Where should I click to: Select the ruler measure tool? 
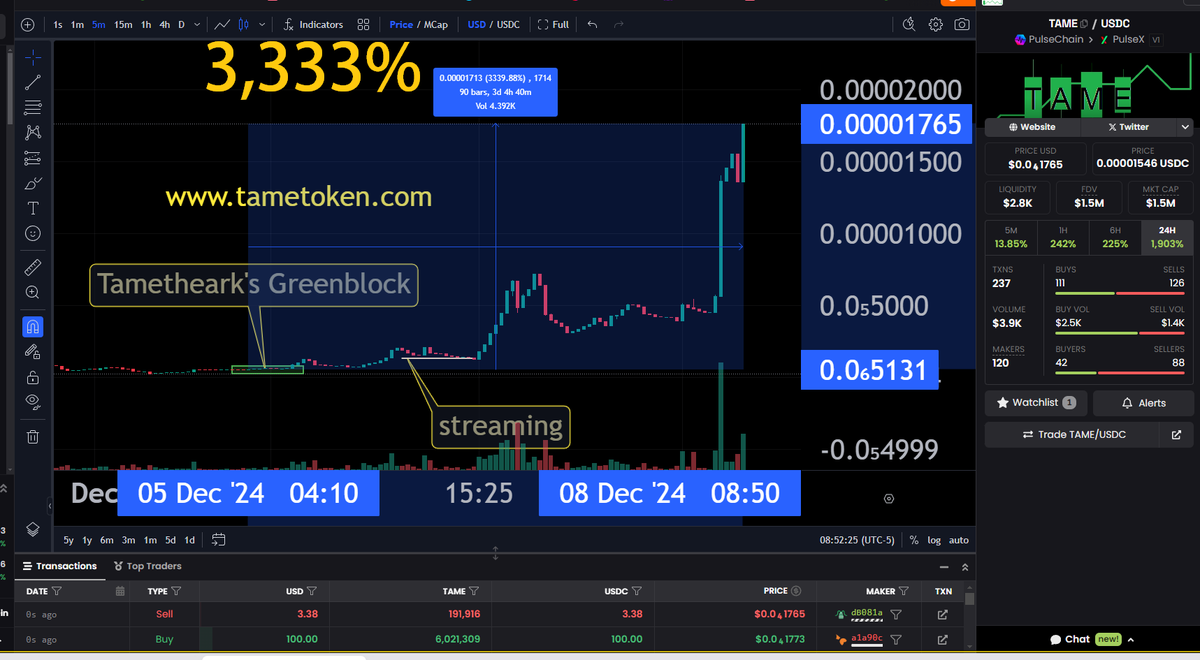(33, 267)
